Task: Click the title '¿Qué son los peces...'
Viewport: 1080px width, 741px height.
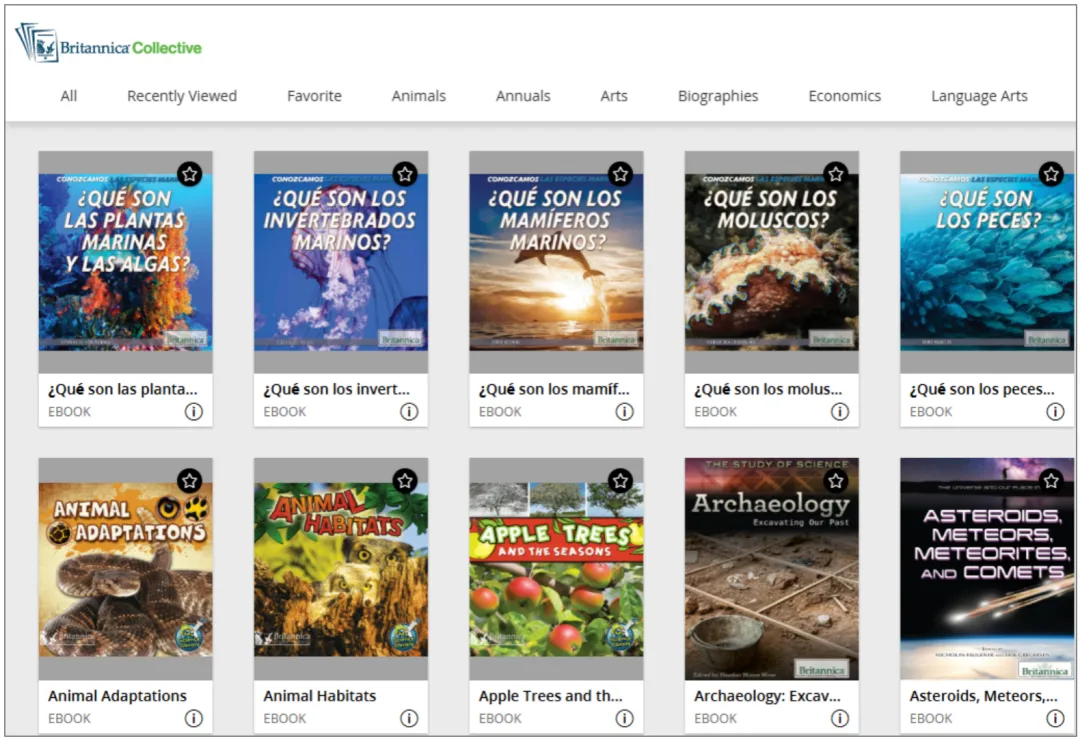Action: 982,389
